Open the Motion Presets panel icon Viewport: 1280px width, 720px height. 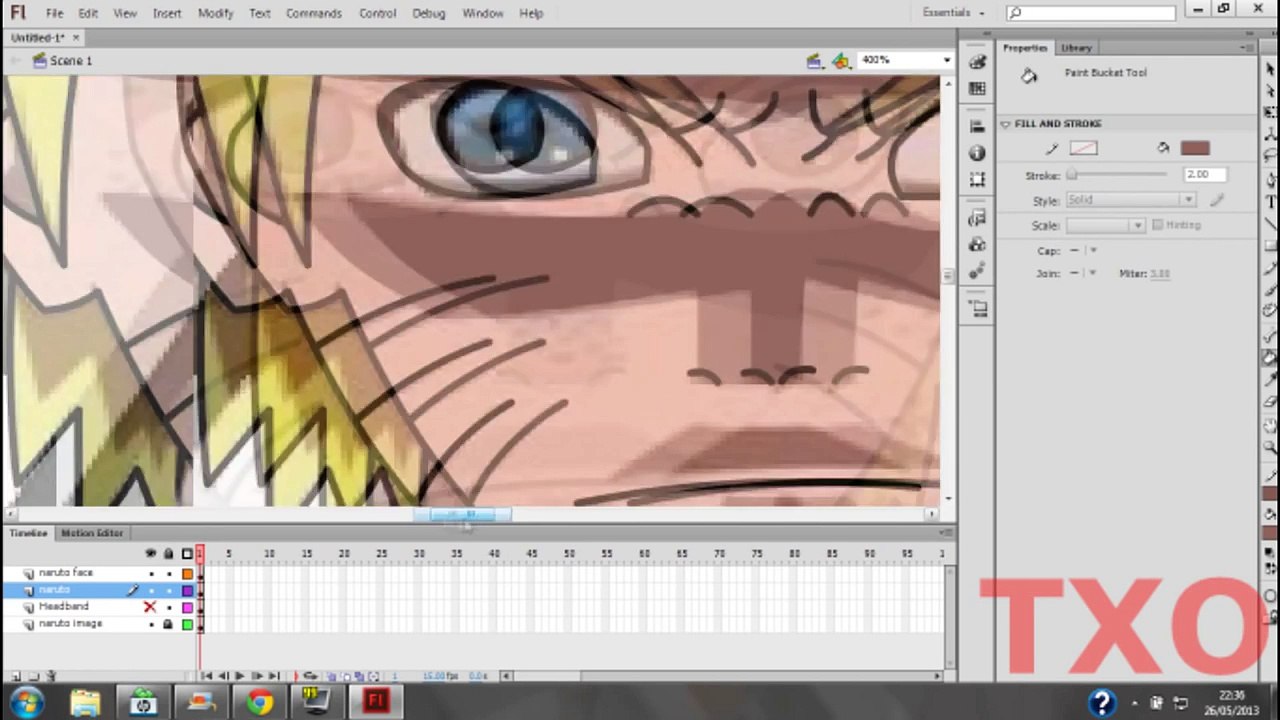(977, 270)
